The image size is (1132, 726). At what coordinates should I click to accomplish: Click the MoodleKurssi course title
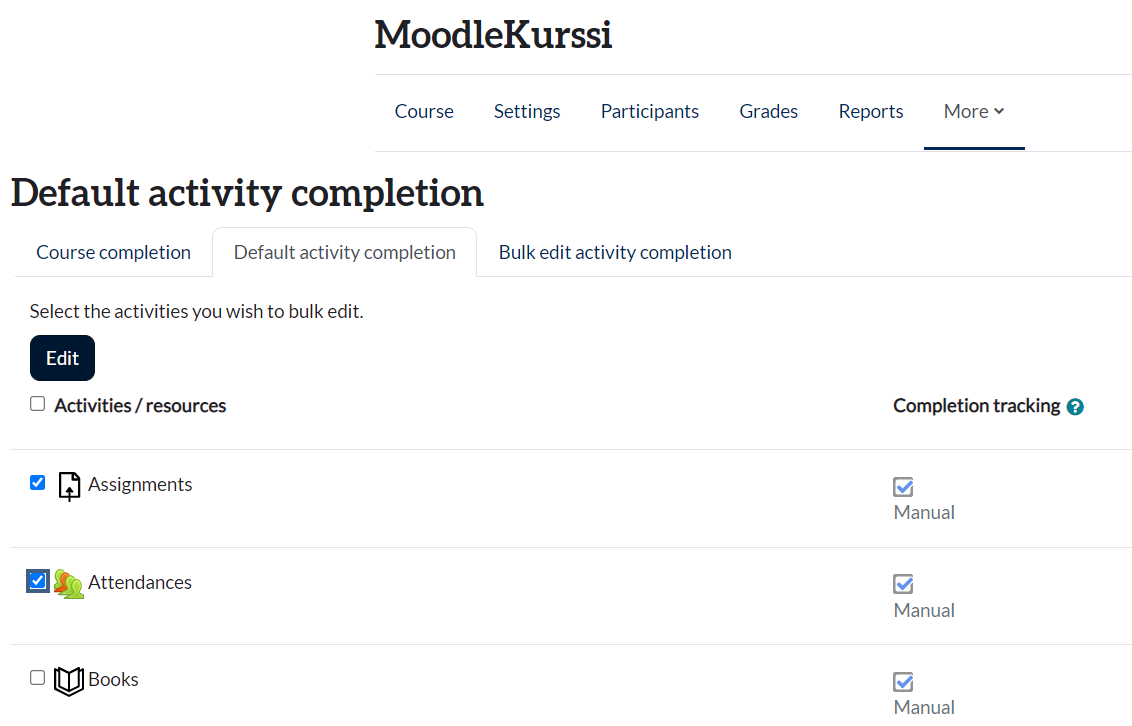point(493,35)
